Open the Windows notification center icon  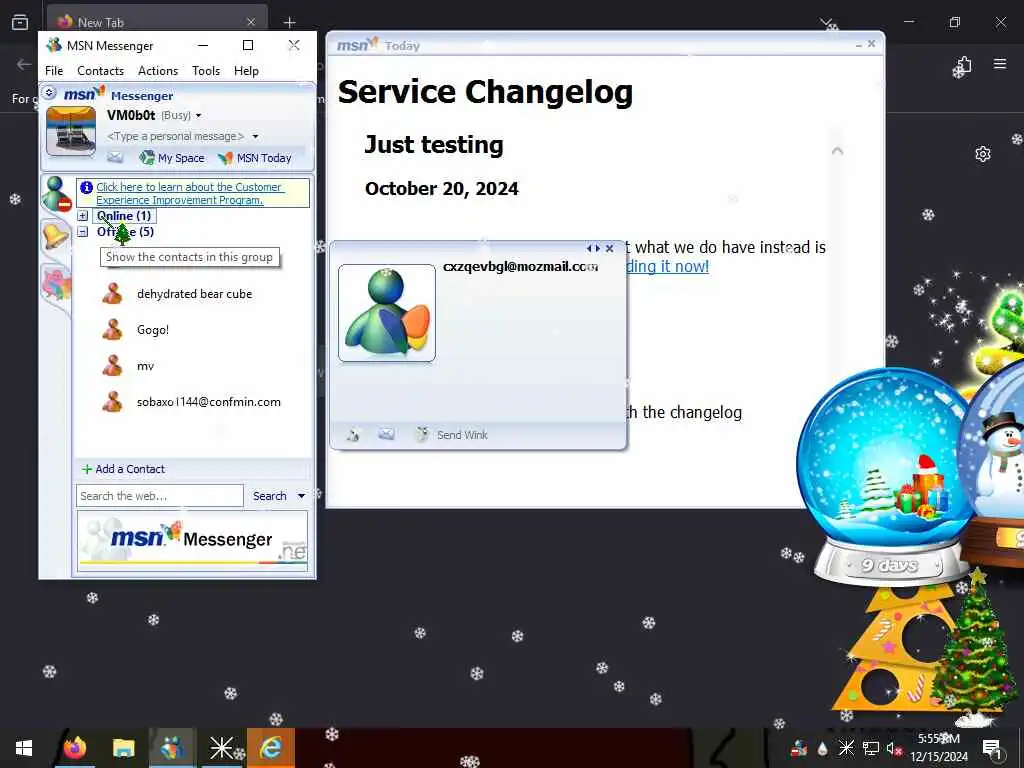[992, 748]
